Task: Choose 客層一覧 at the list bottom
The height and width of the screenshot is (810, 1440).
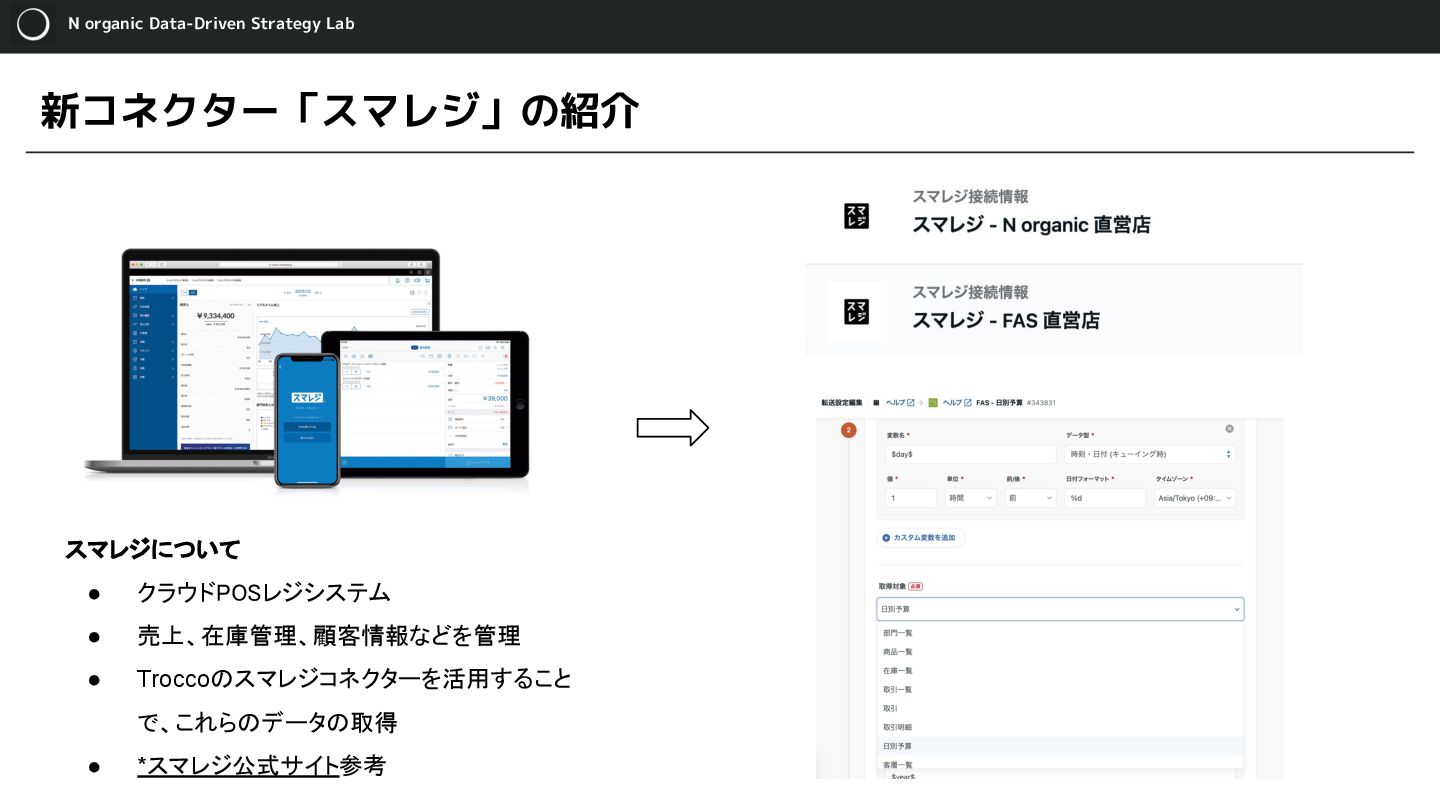Action: point(1060,764)
